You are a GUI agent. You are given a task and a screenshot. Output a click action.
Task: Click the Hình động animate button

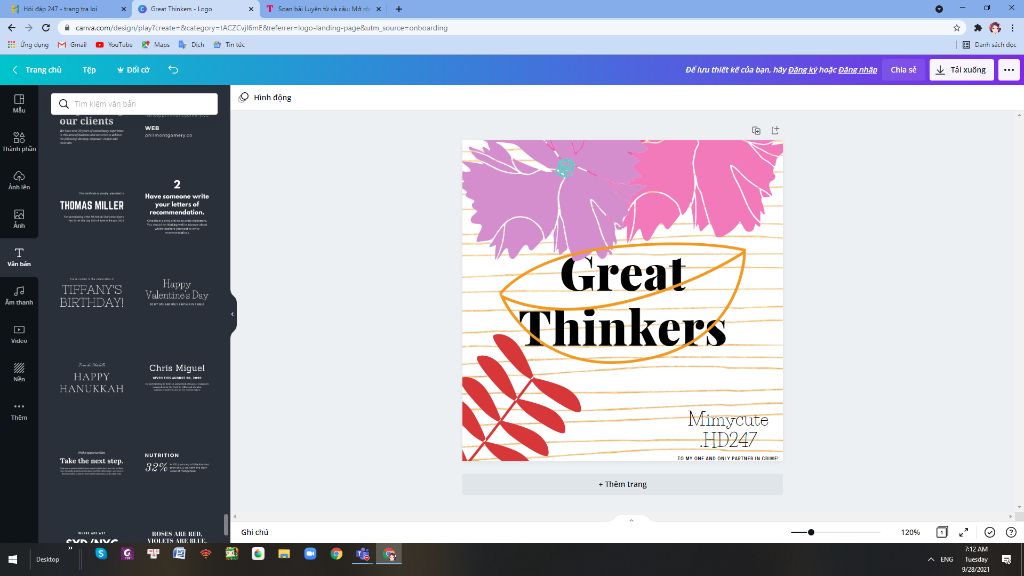click(x=265, y=97)
